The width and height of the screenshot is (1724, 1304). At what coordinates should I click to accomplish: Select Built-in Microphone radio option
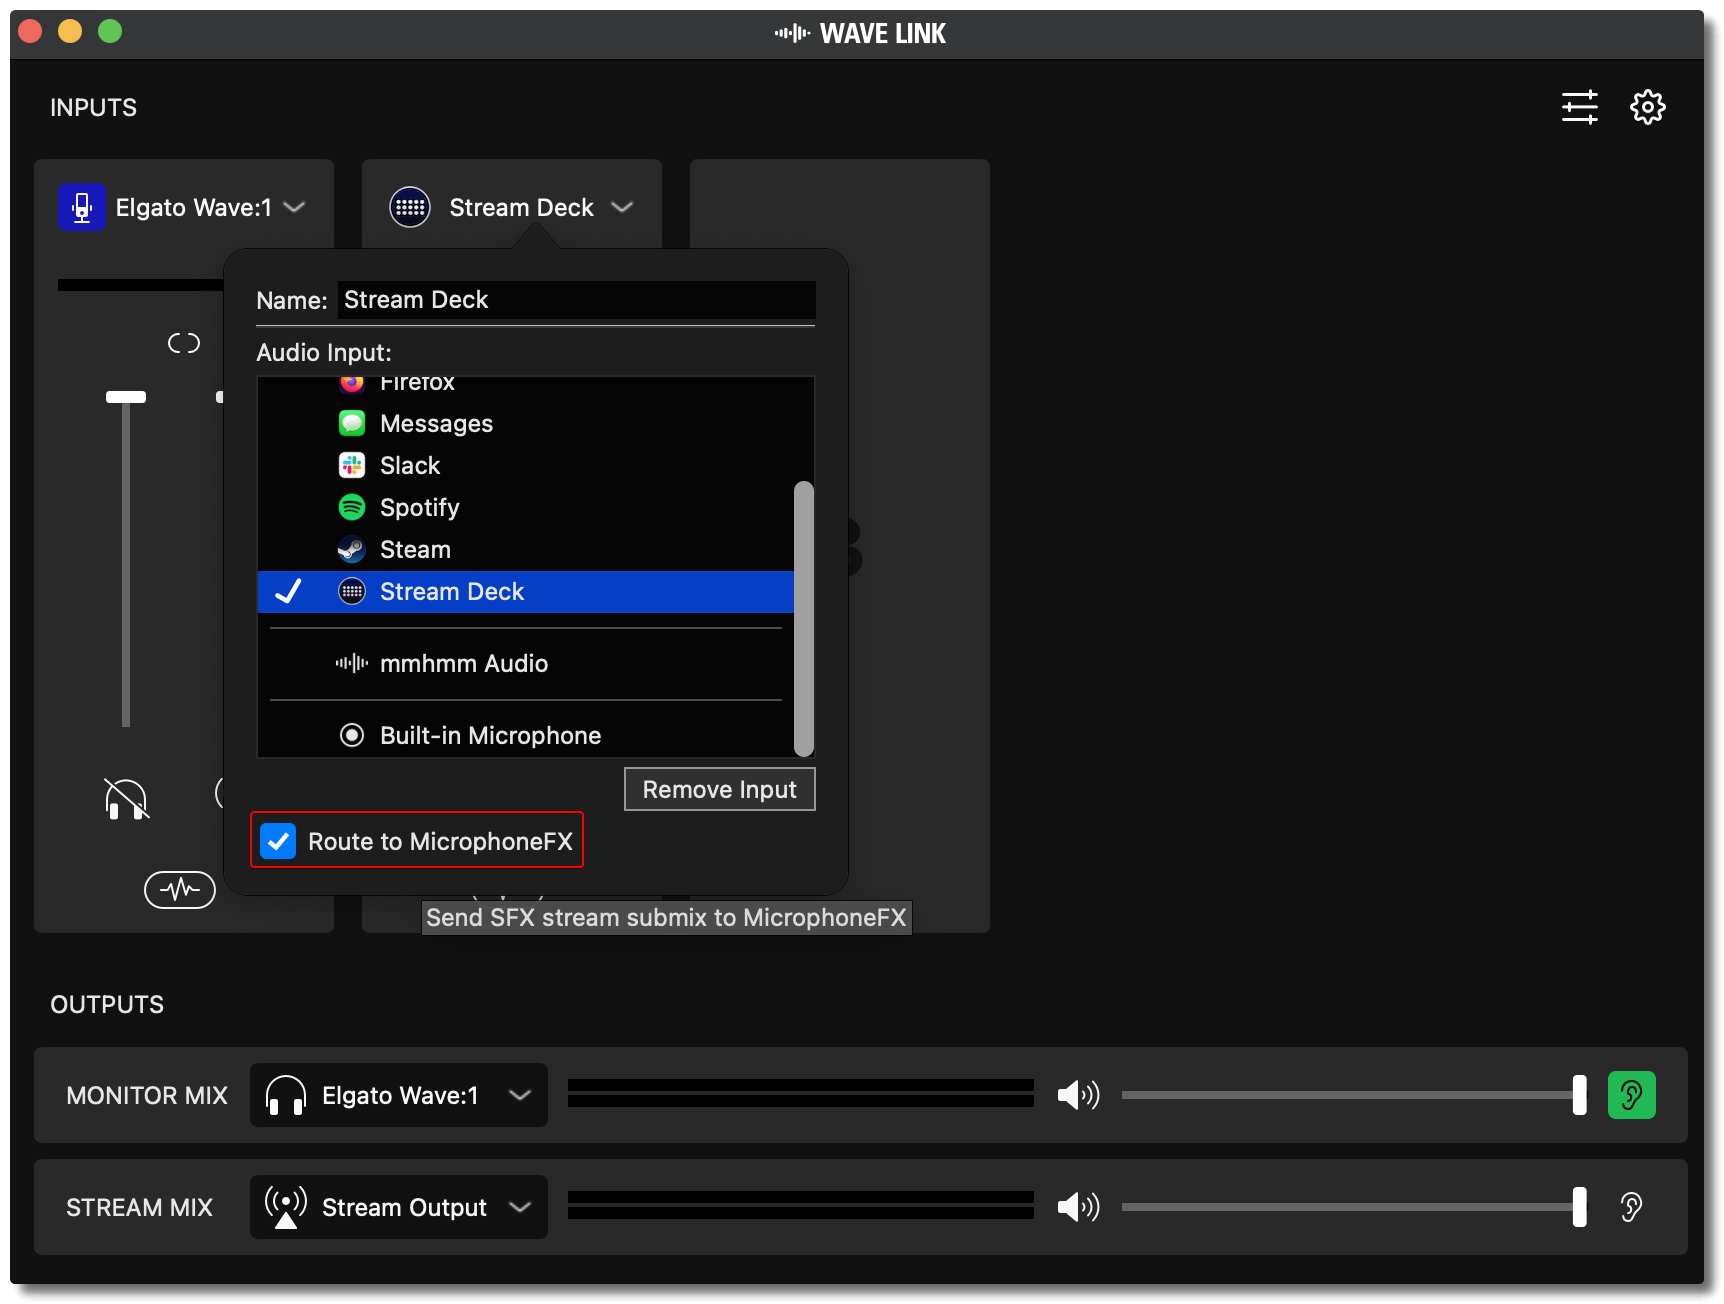(x=352, y=735)
